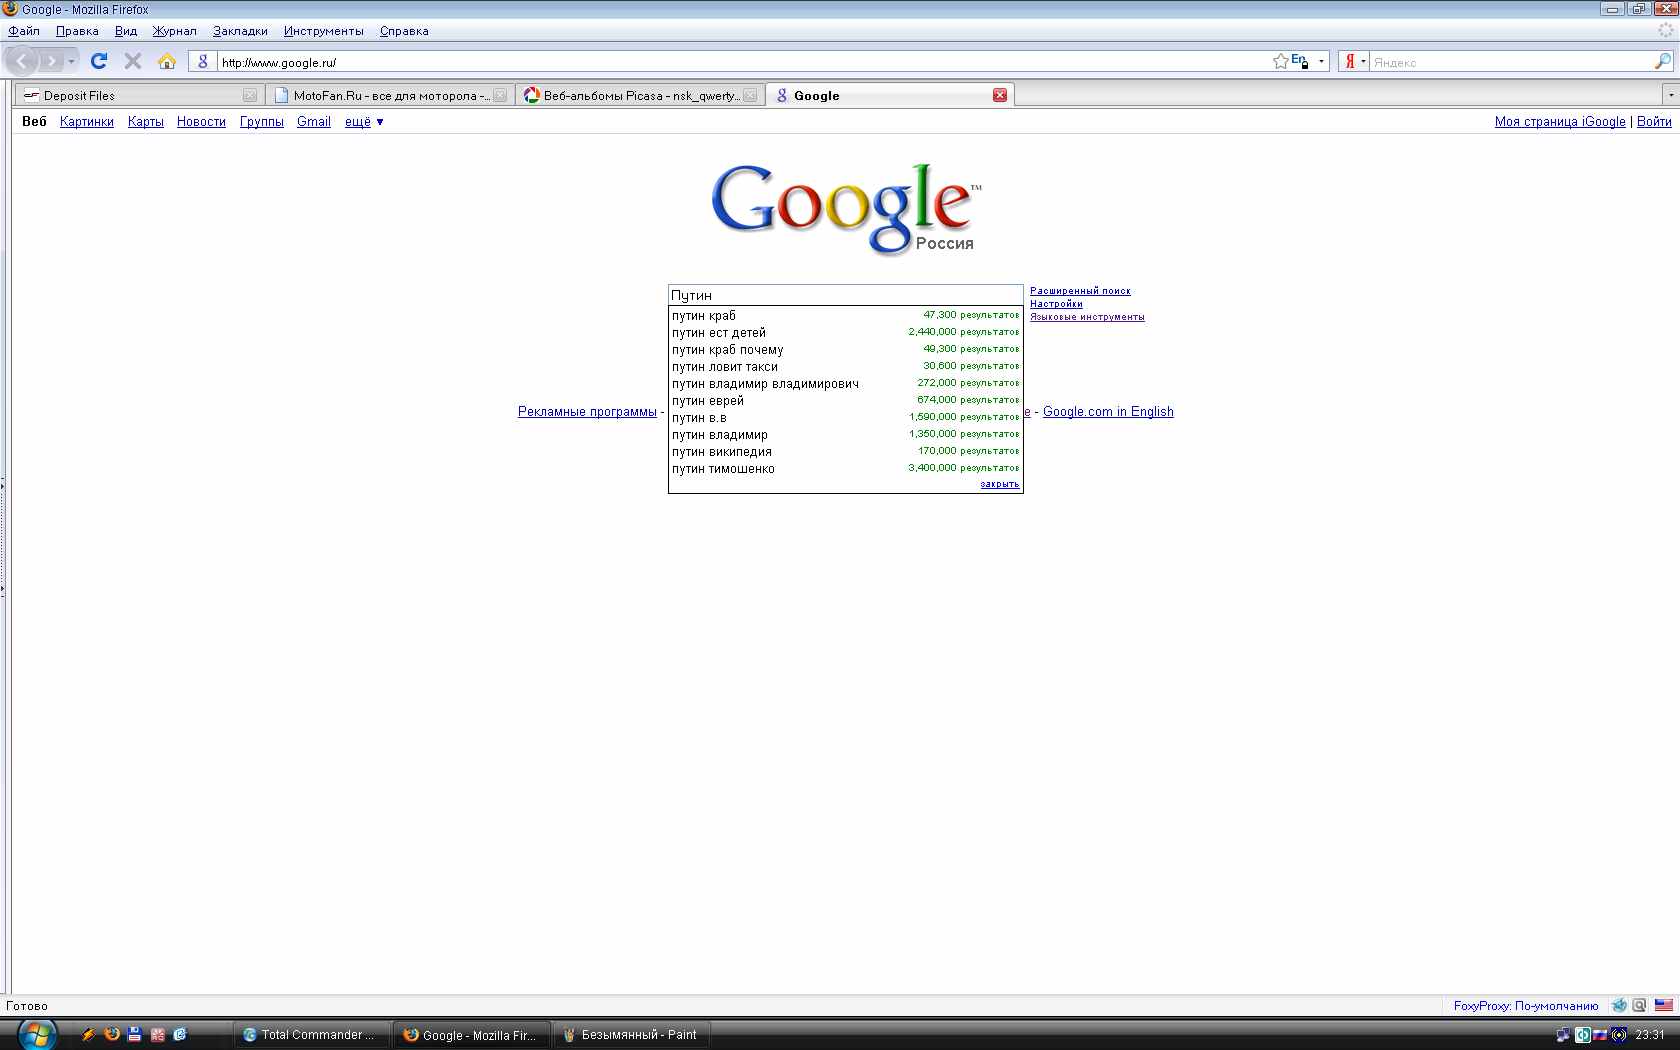Run the search with the magnifier icon
The image size is (1680, 1050).
1662,62
